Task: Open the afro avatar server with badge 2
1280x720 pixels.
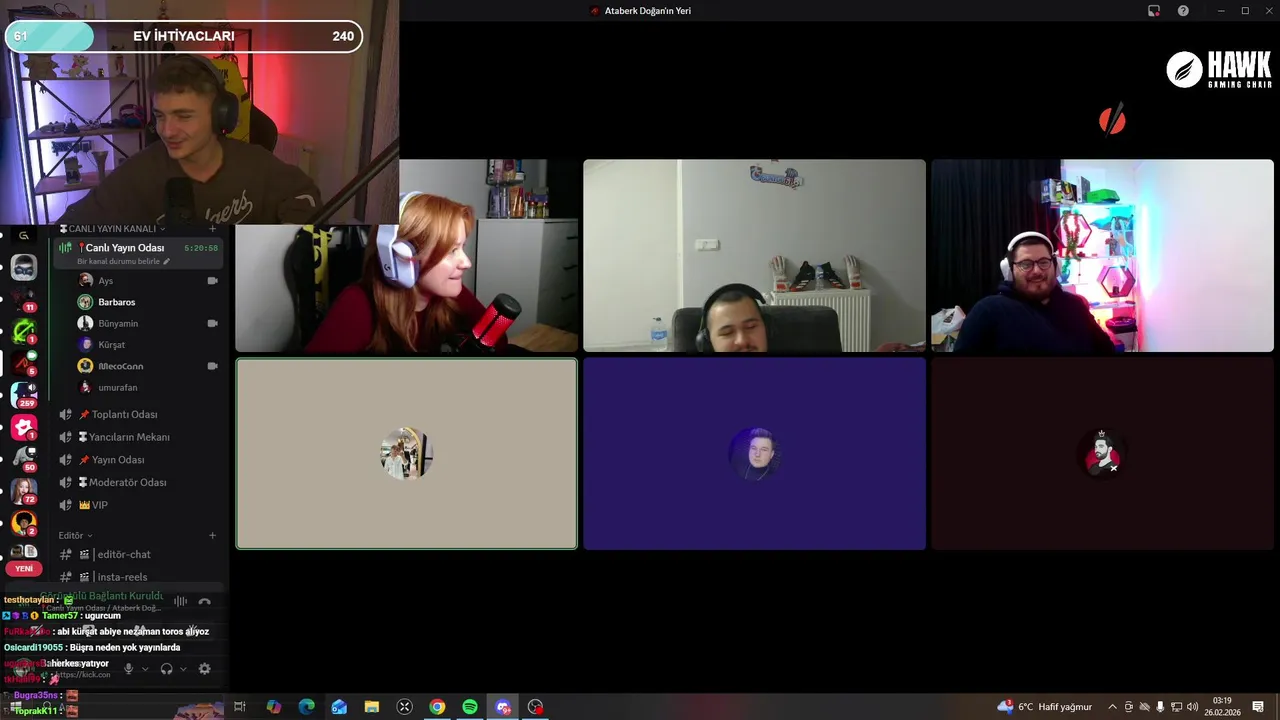Action: pyautogui.click(x=24, y=523)
